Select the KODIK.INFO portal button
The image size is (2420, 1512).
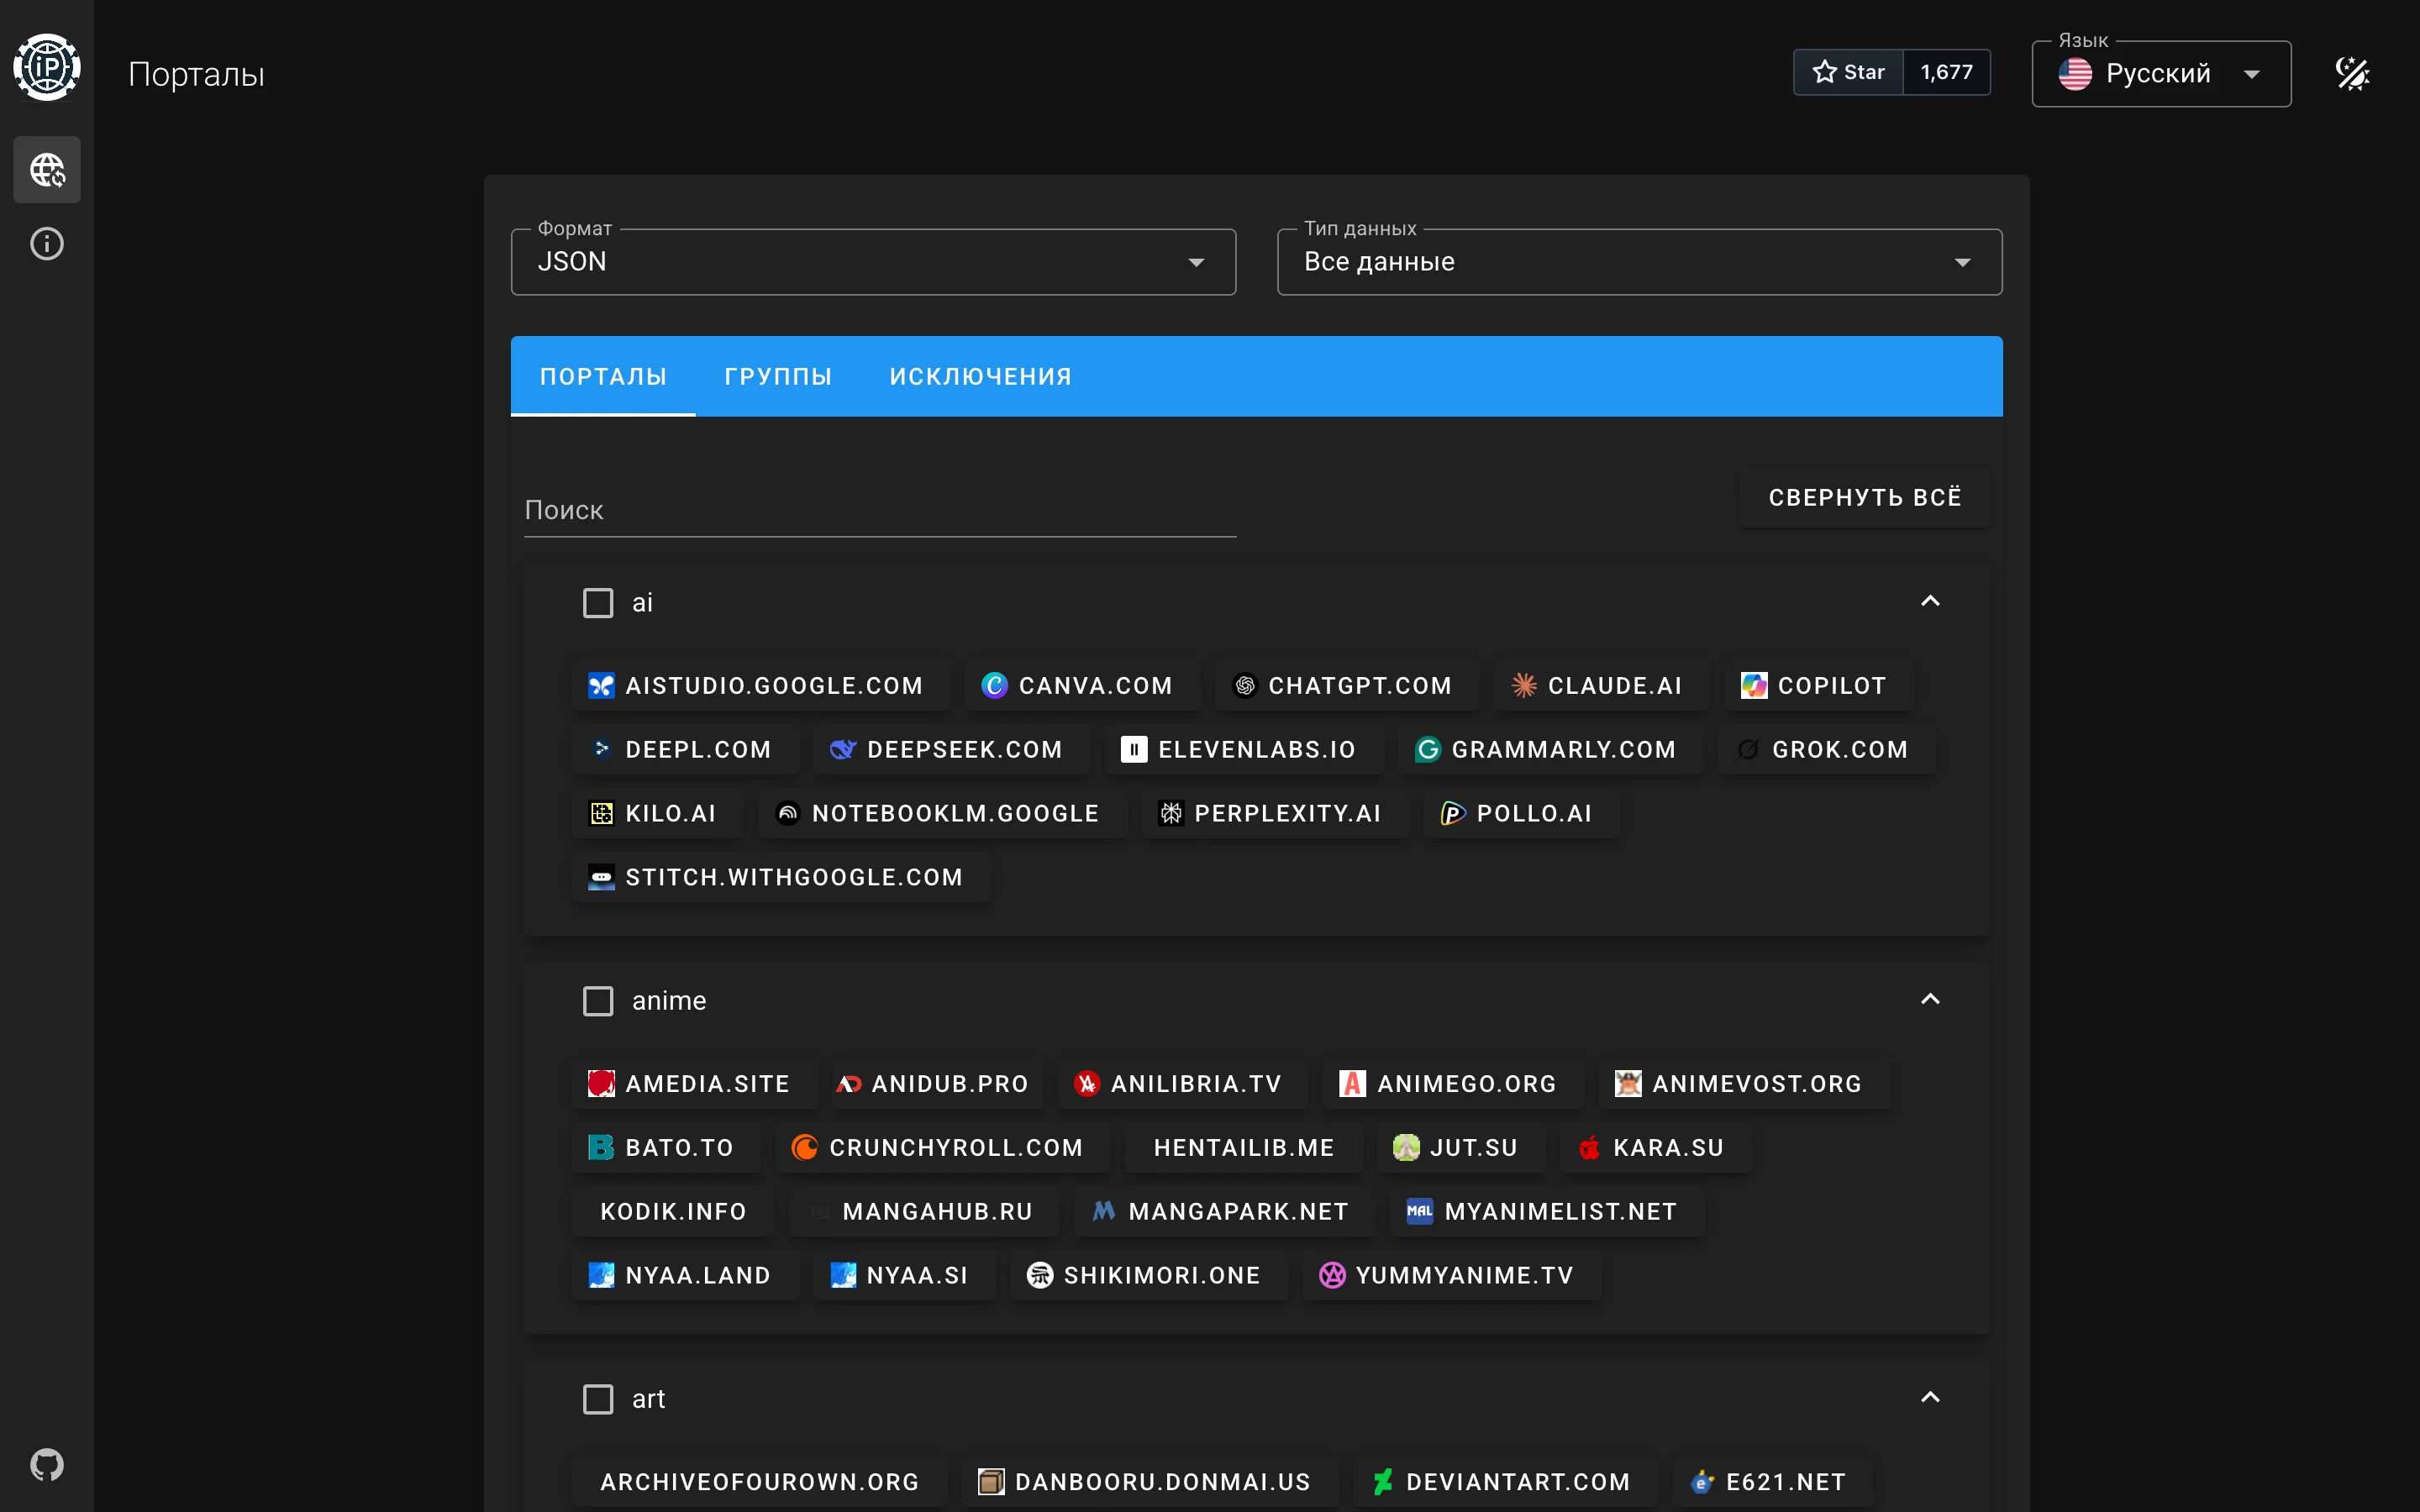click(673, 1212)
